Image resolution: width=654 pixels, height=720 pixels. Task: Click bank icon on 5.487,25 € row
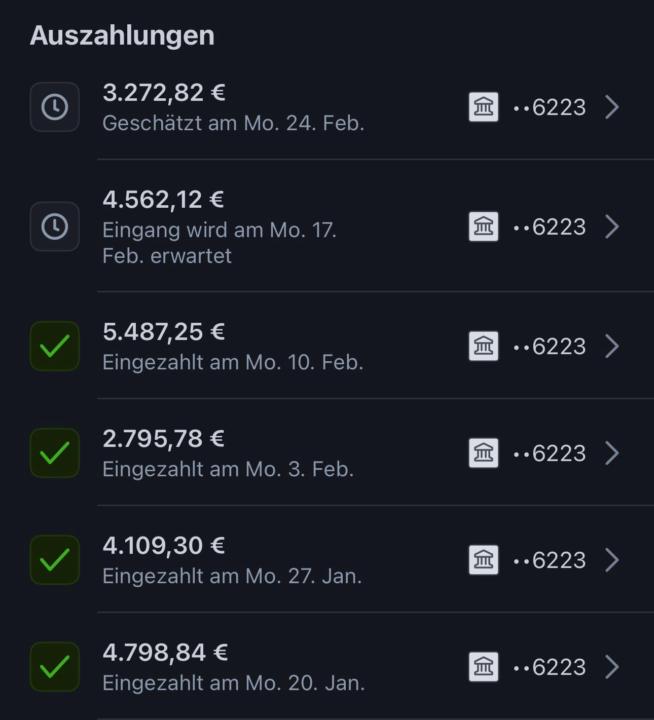tap(484, 346)
